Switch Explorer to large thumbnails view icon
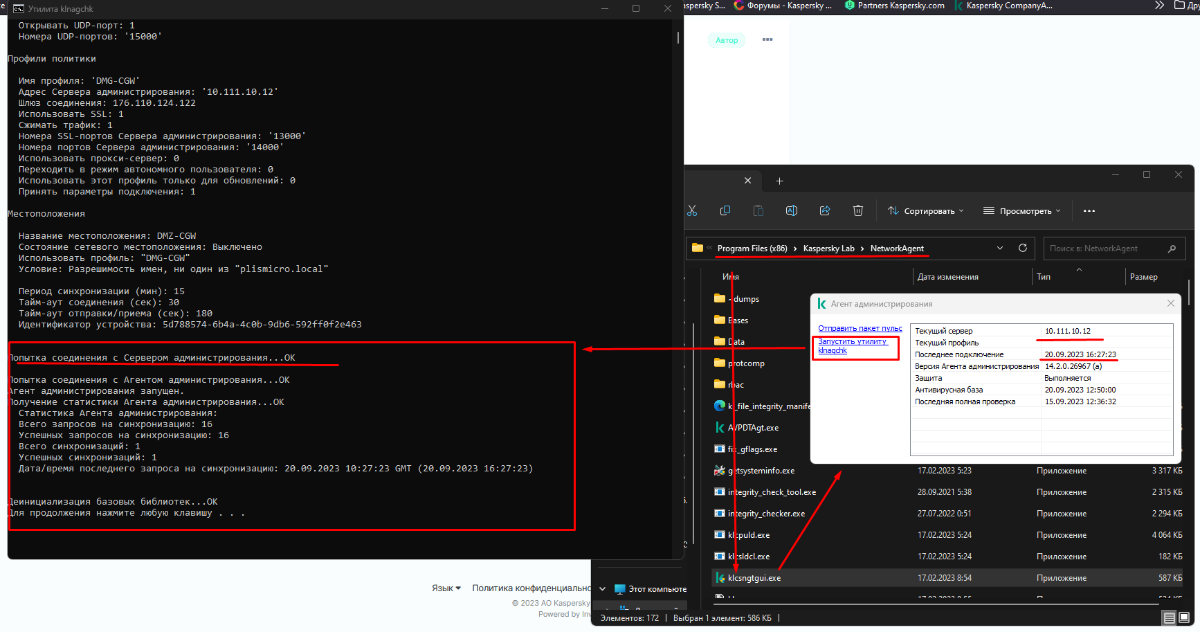The height and width of the screenshot is (632, 1200). point(1185,619)
